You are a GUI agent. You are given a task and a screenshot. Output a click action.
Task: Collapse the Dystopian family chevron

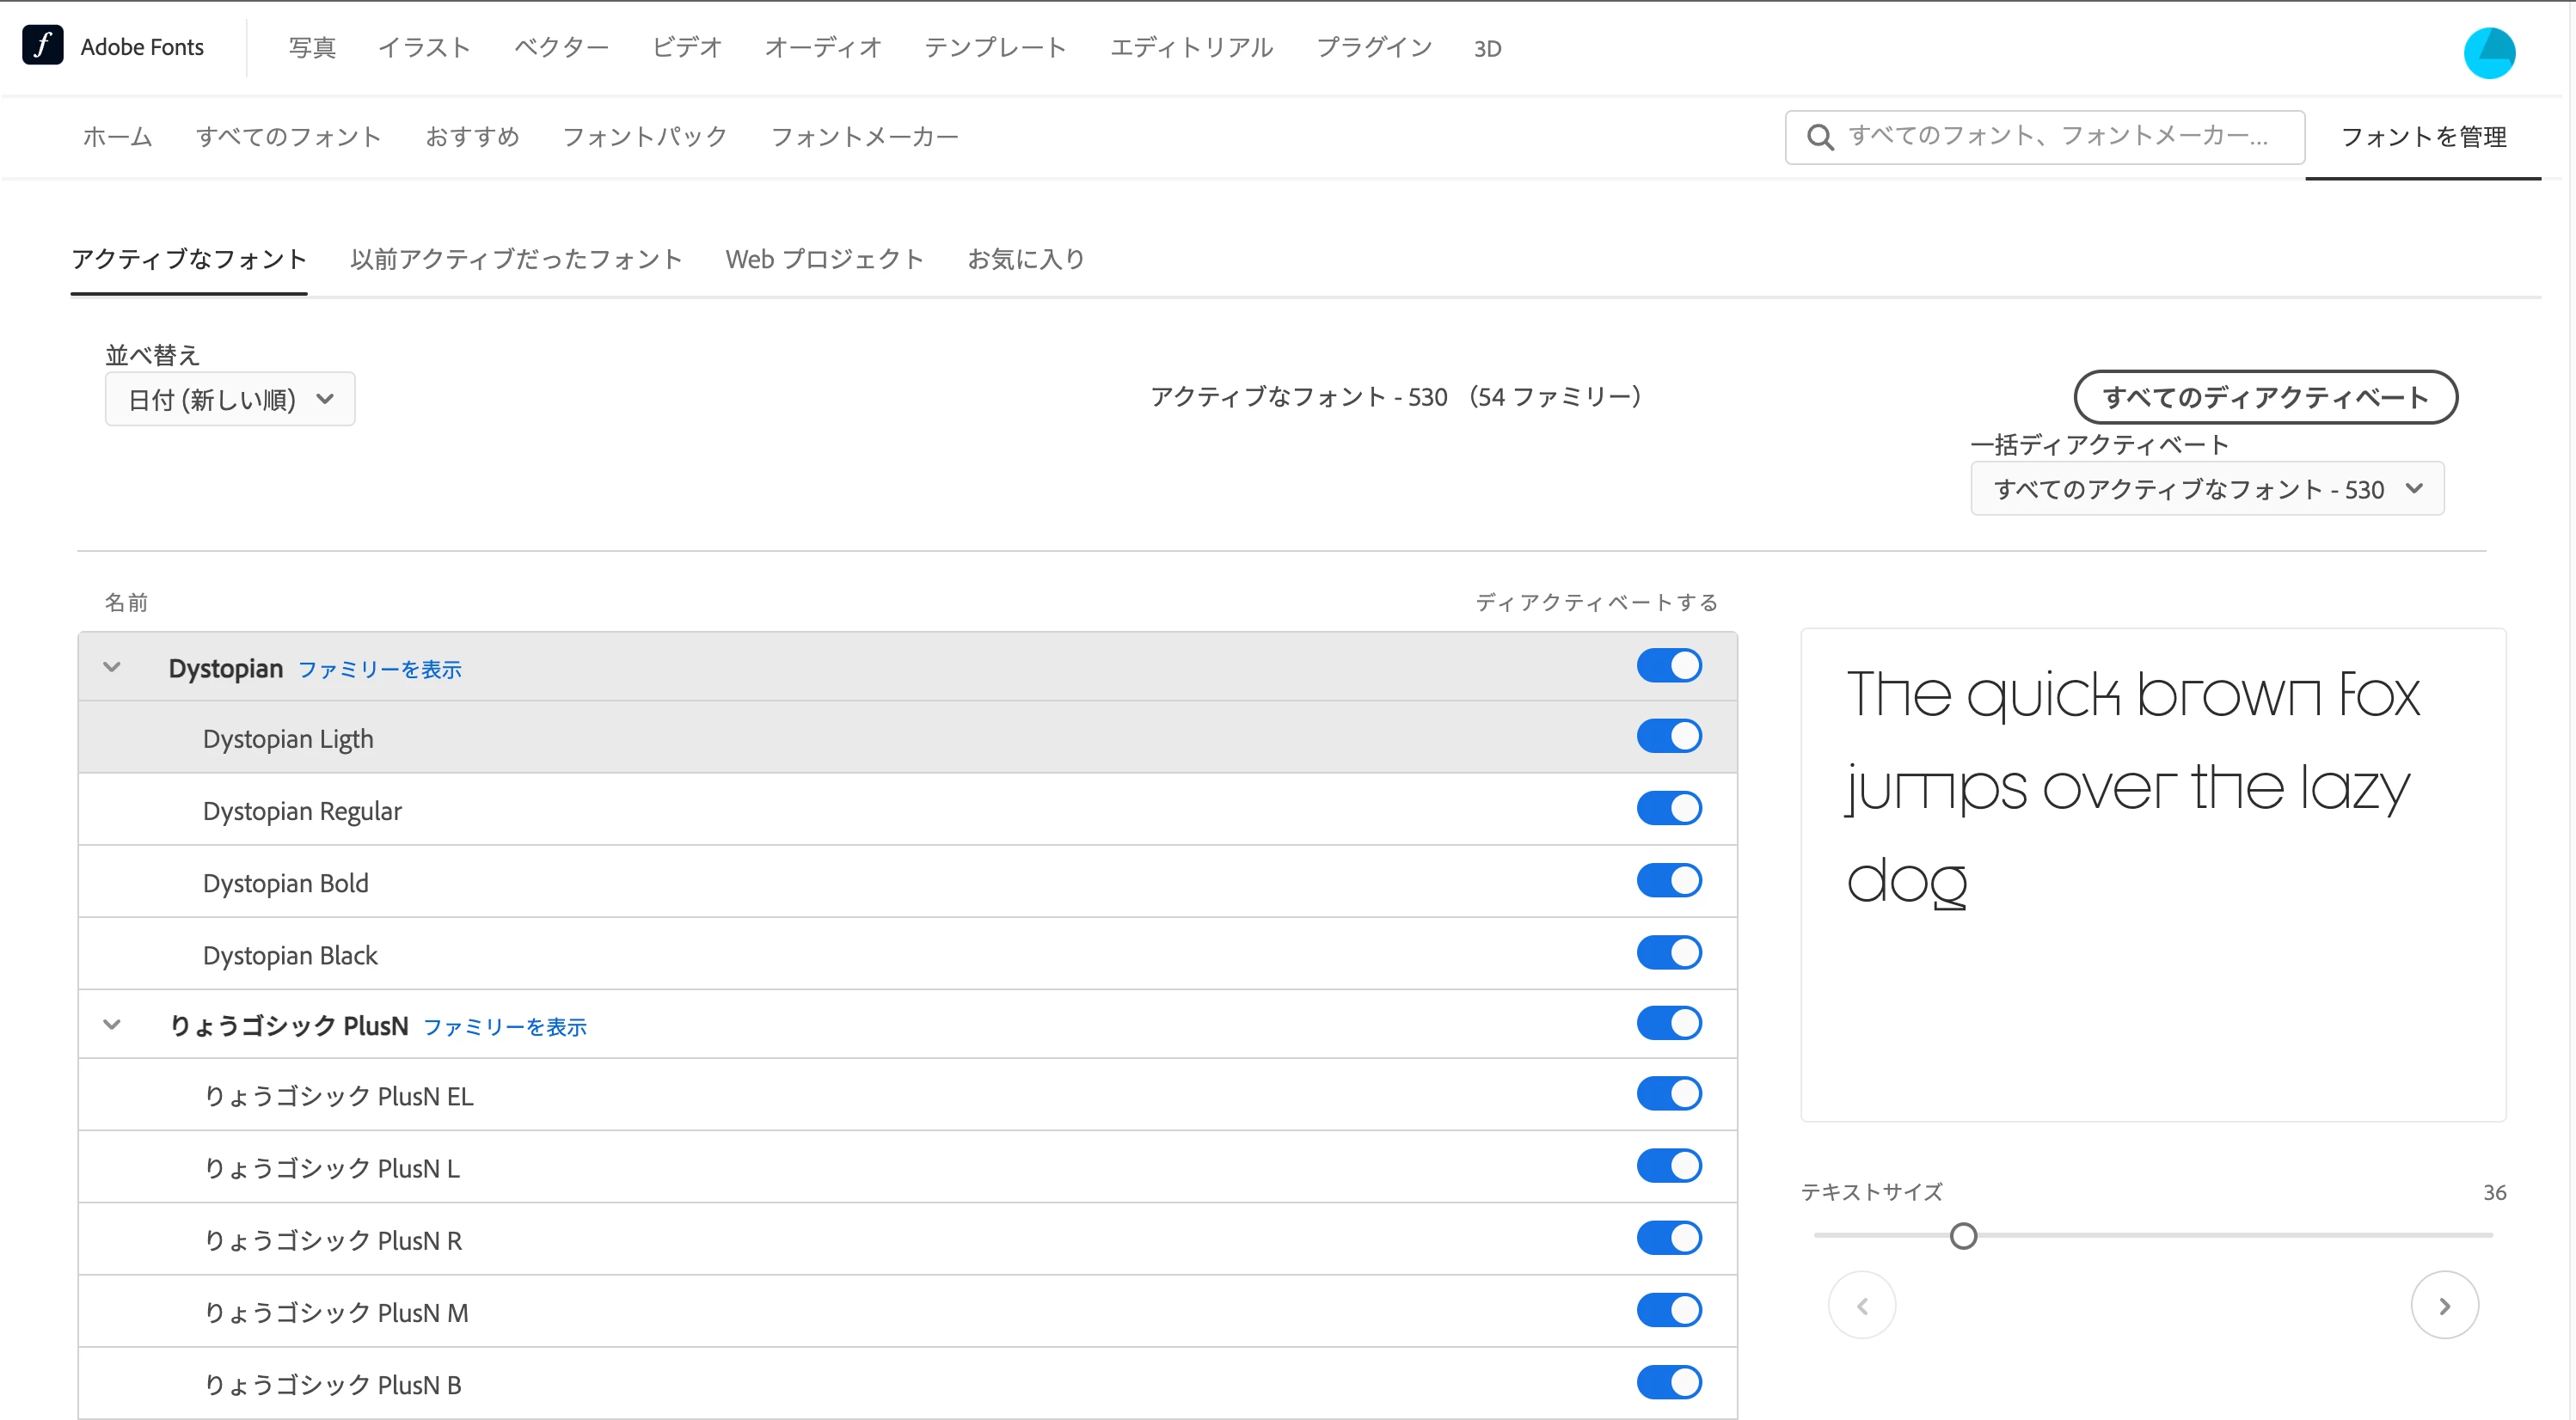[x=112, y=667]
